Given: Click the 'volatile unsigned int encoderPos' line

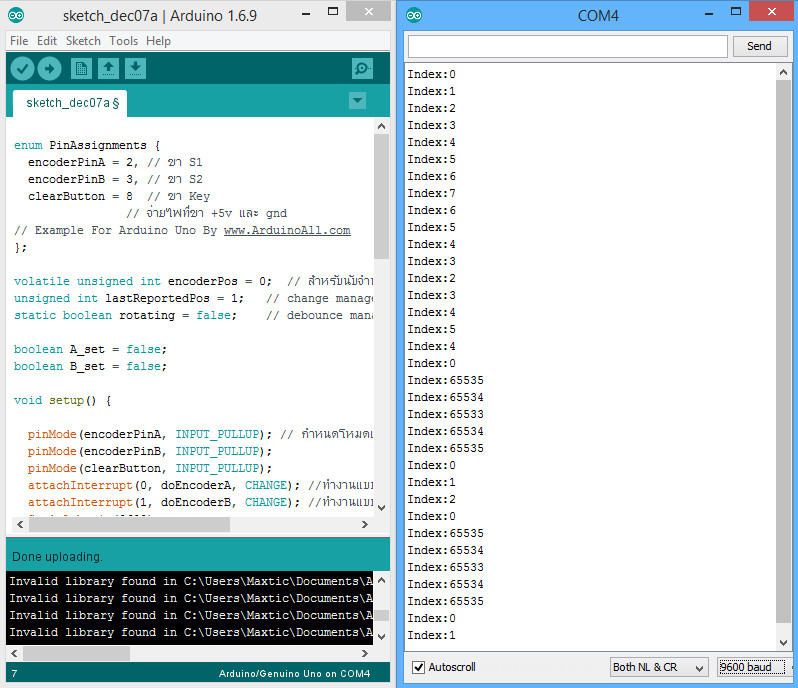Looking at the screenshot, I should point(193,281).
